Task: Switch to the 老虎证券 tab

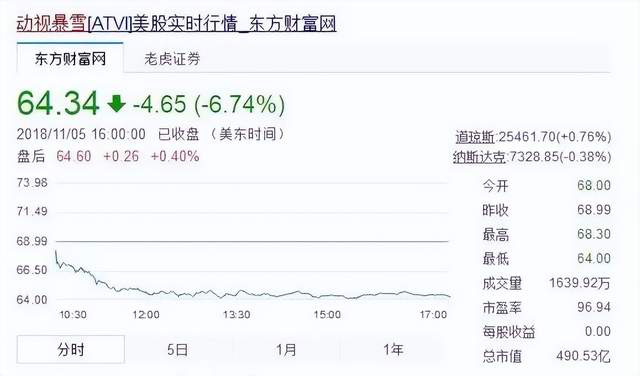Action: 172,59
